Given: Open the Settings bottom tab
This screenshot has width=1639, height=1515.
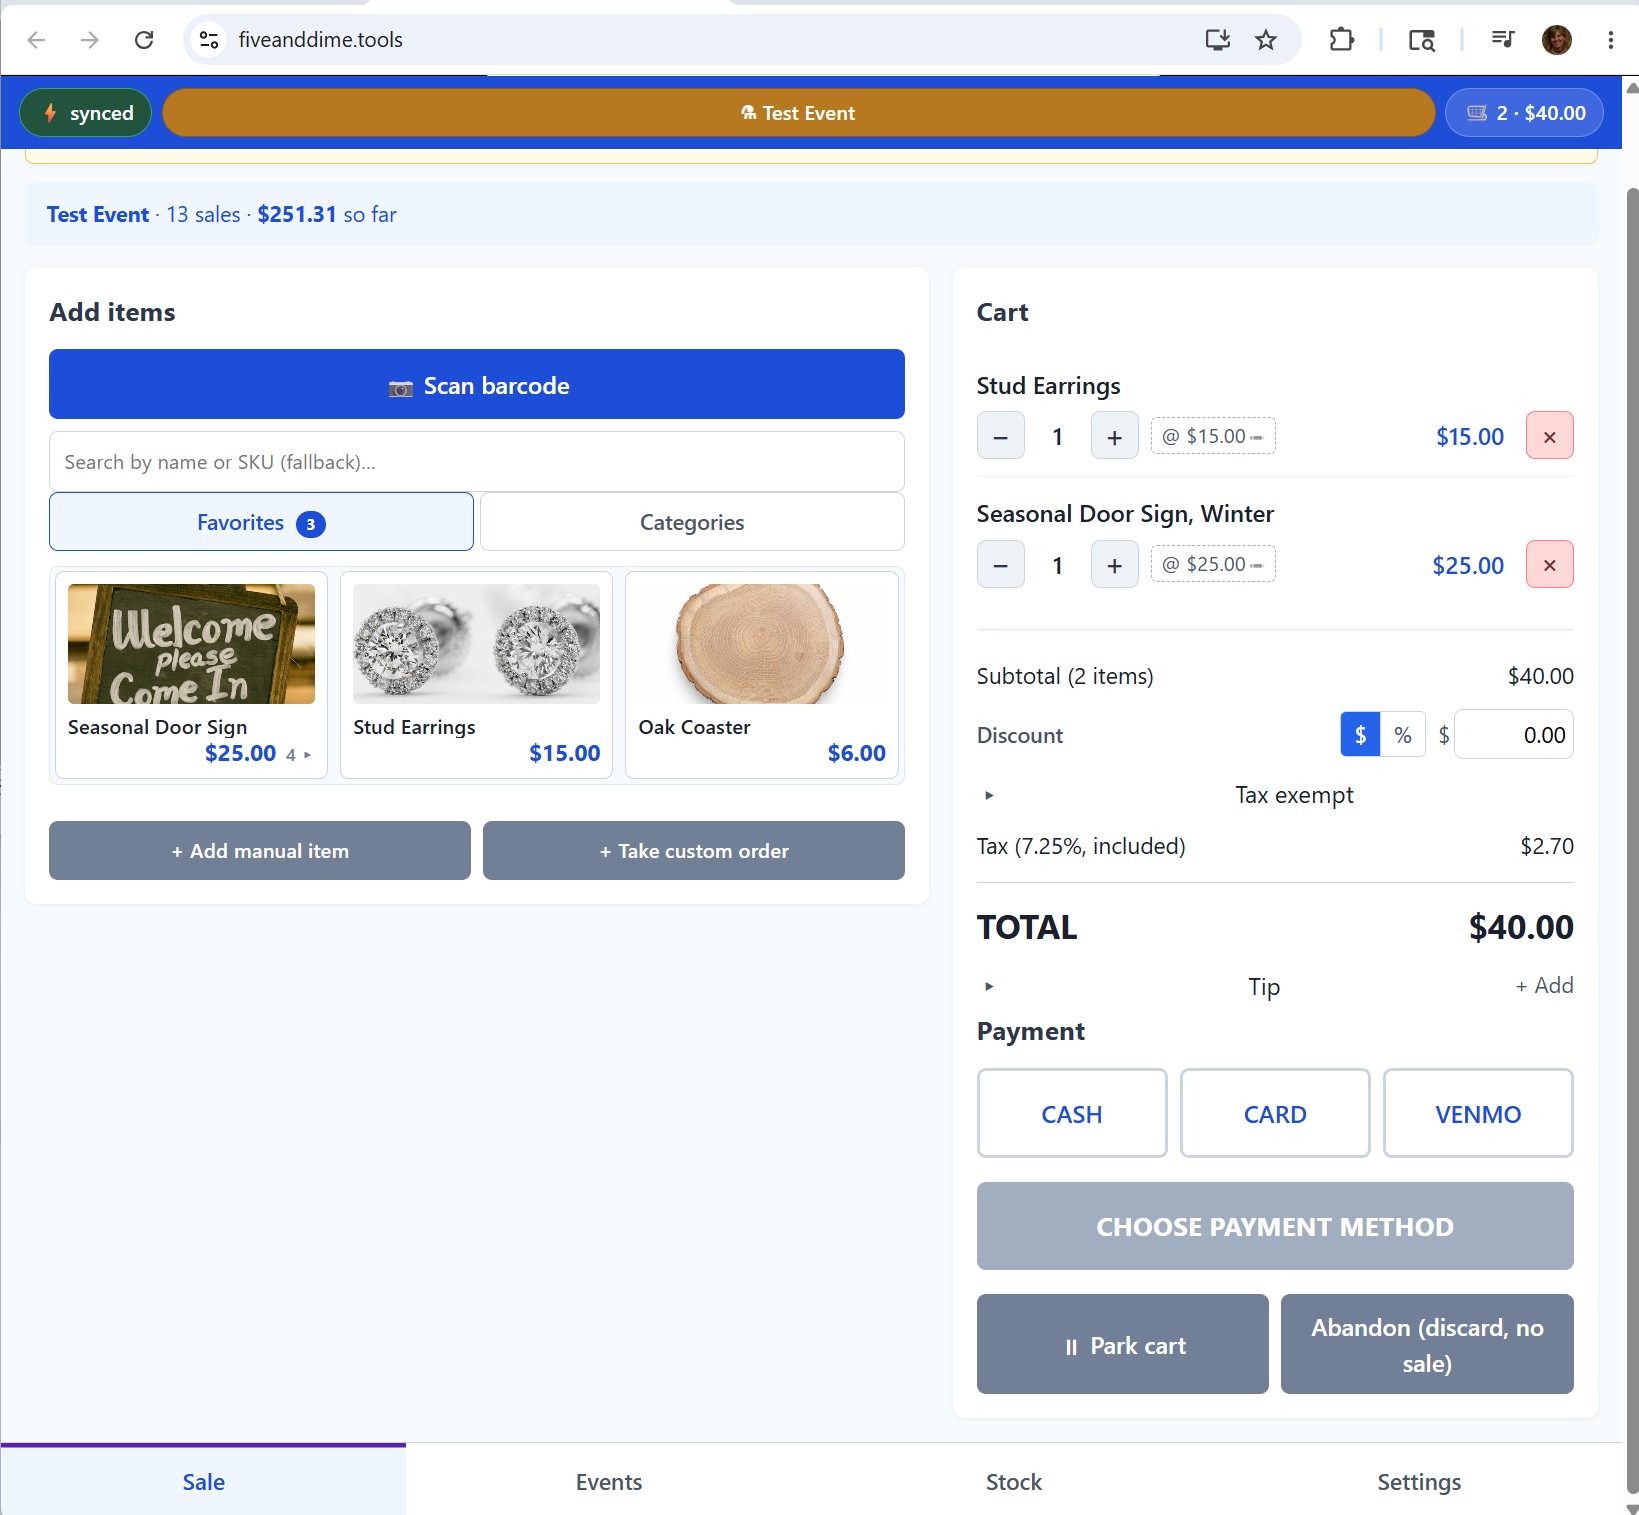Looking at the screenshot, I should click(1419, 1482).
